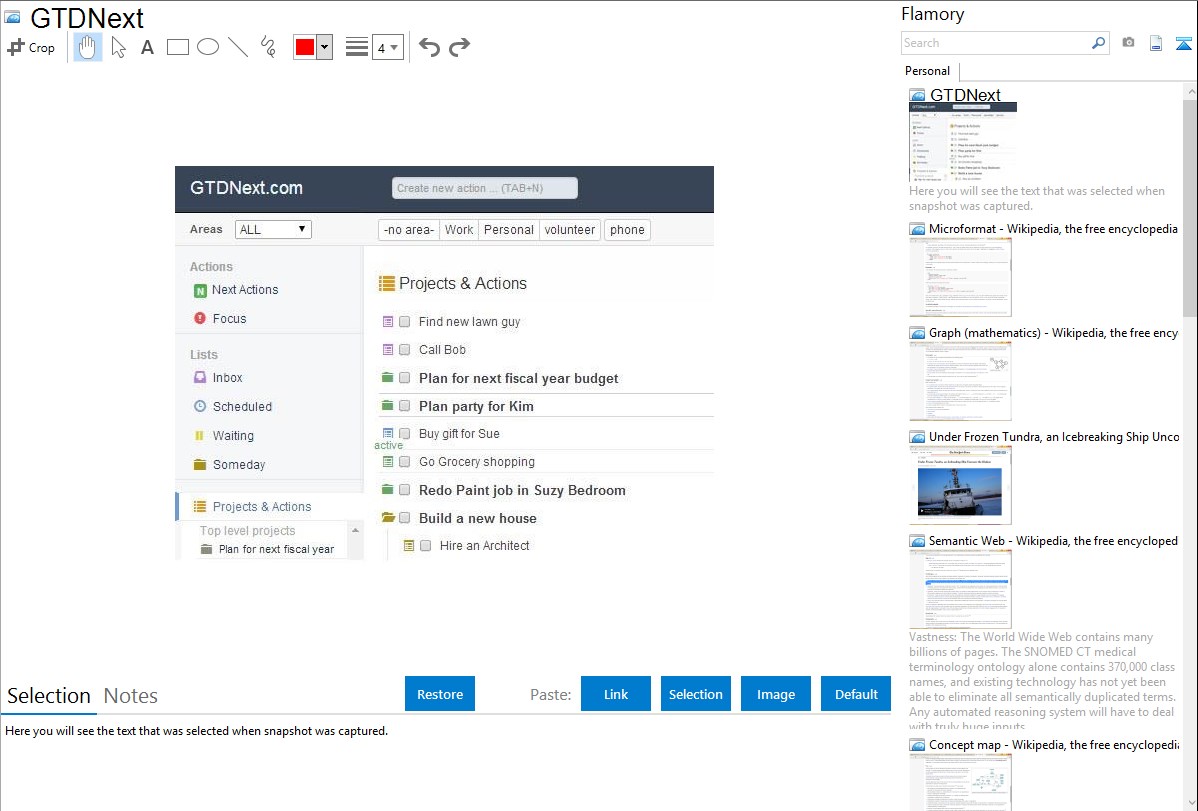Check the Buy gift for Sue checkbox
The width and height of the screenshot is (1198, 811).
point(405,433)
